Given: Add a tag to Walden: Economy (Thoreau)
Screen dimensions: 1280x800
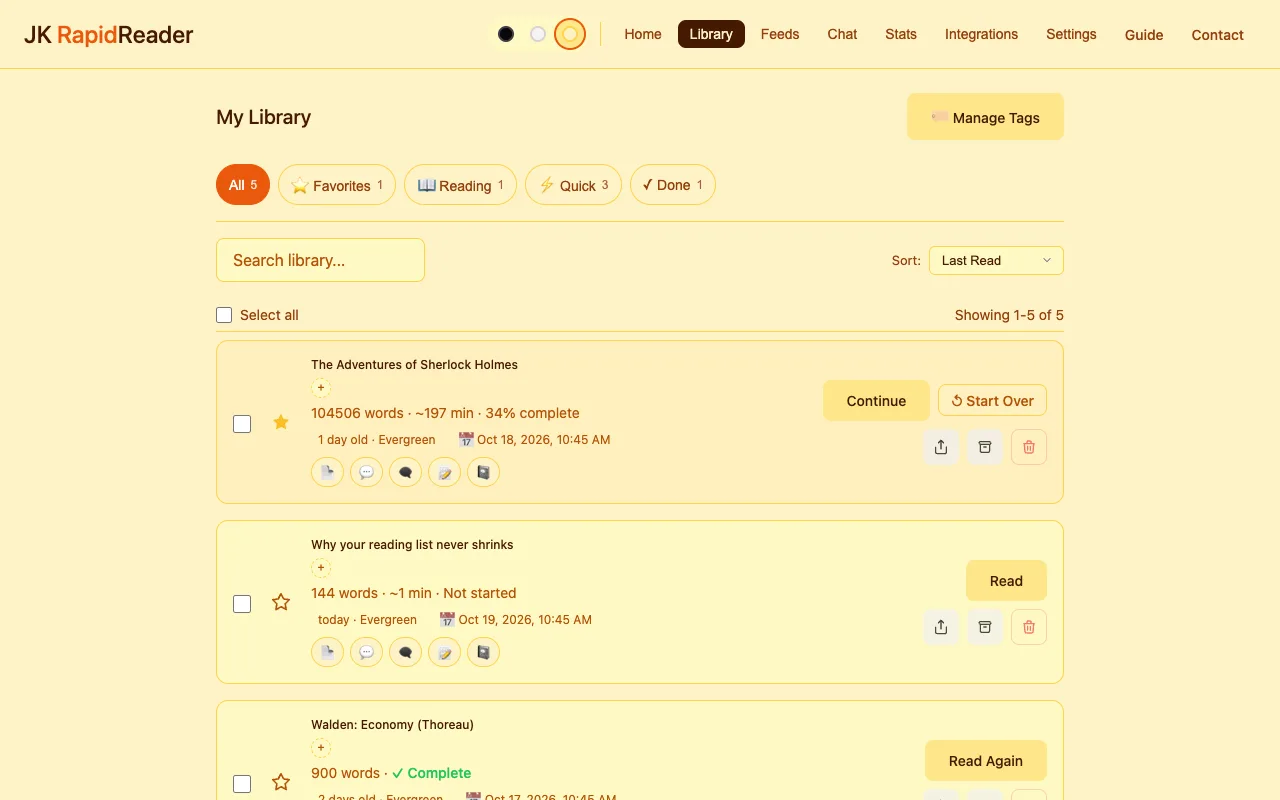Looking at the screenshot, I should tap(321, 748).
